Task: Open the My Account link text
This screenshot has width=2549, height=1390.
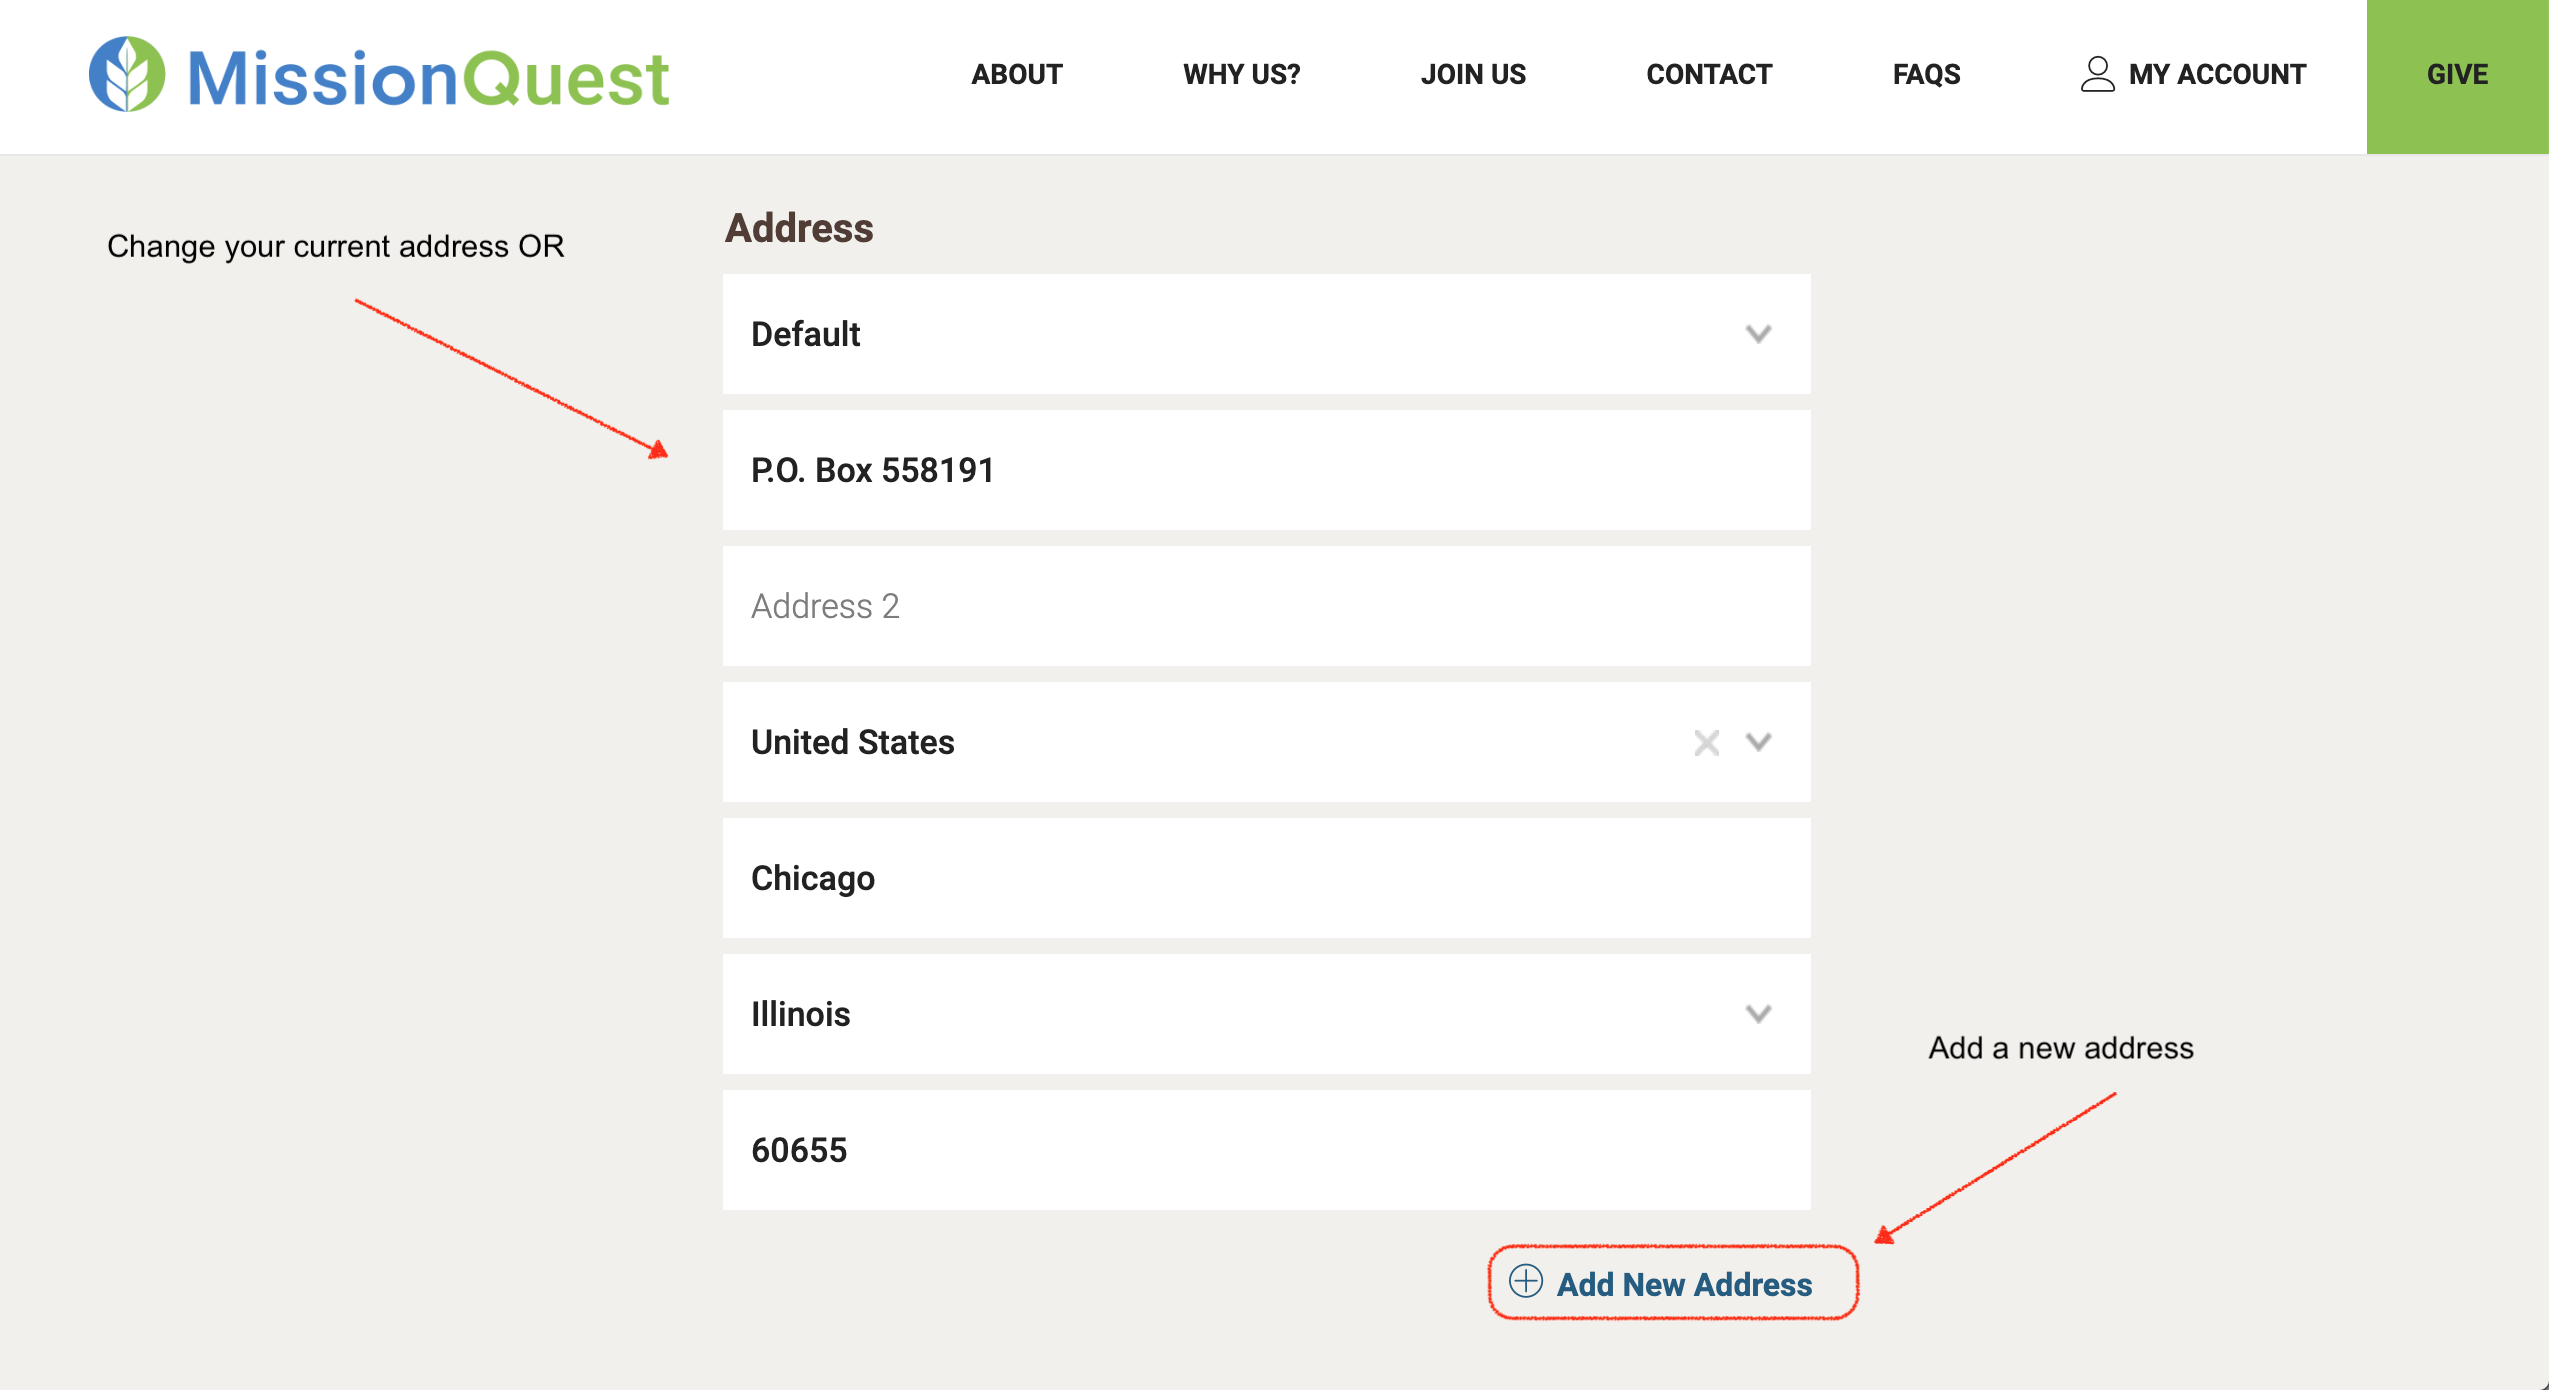Action: pos(2217,74)
